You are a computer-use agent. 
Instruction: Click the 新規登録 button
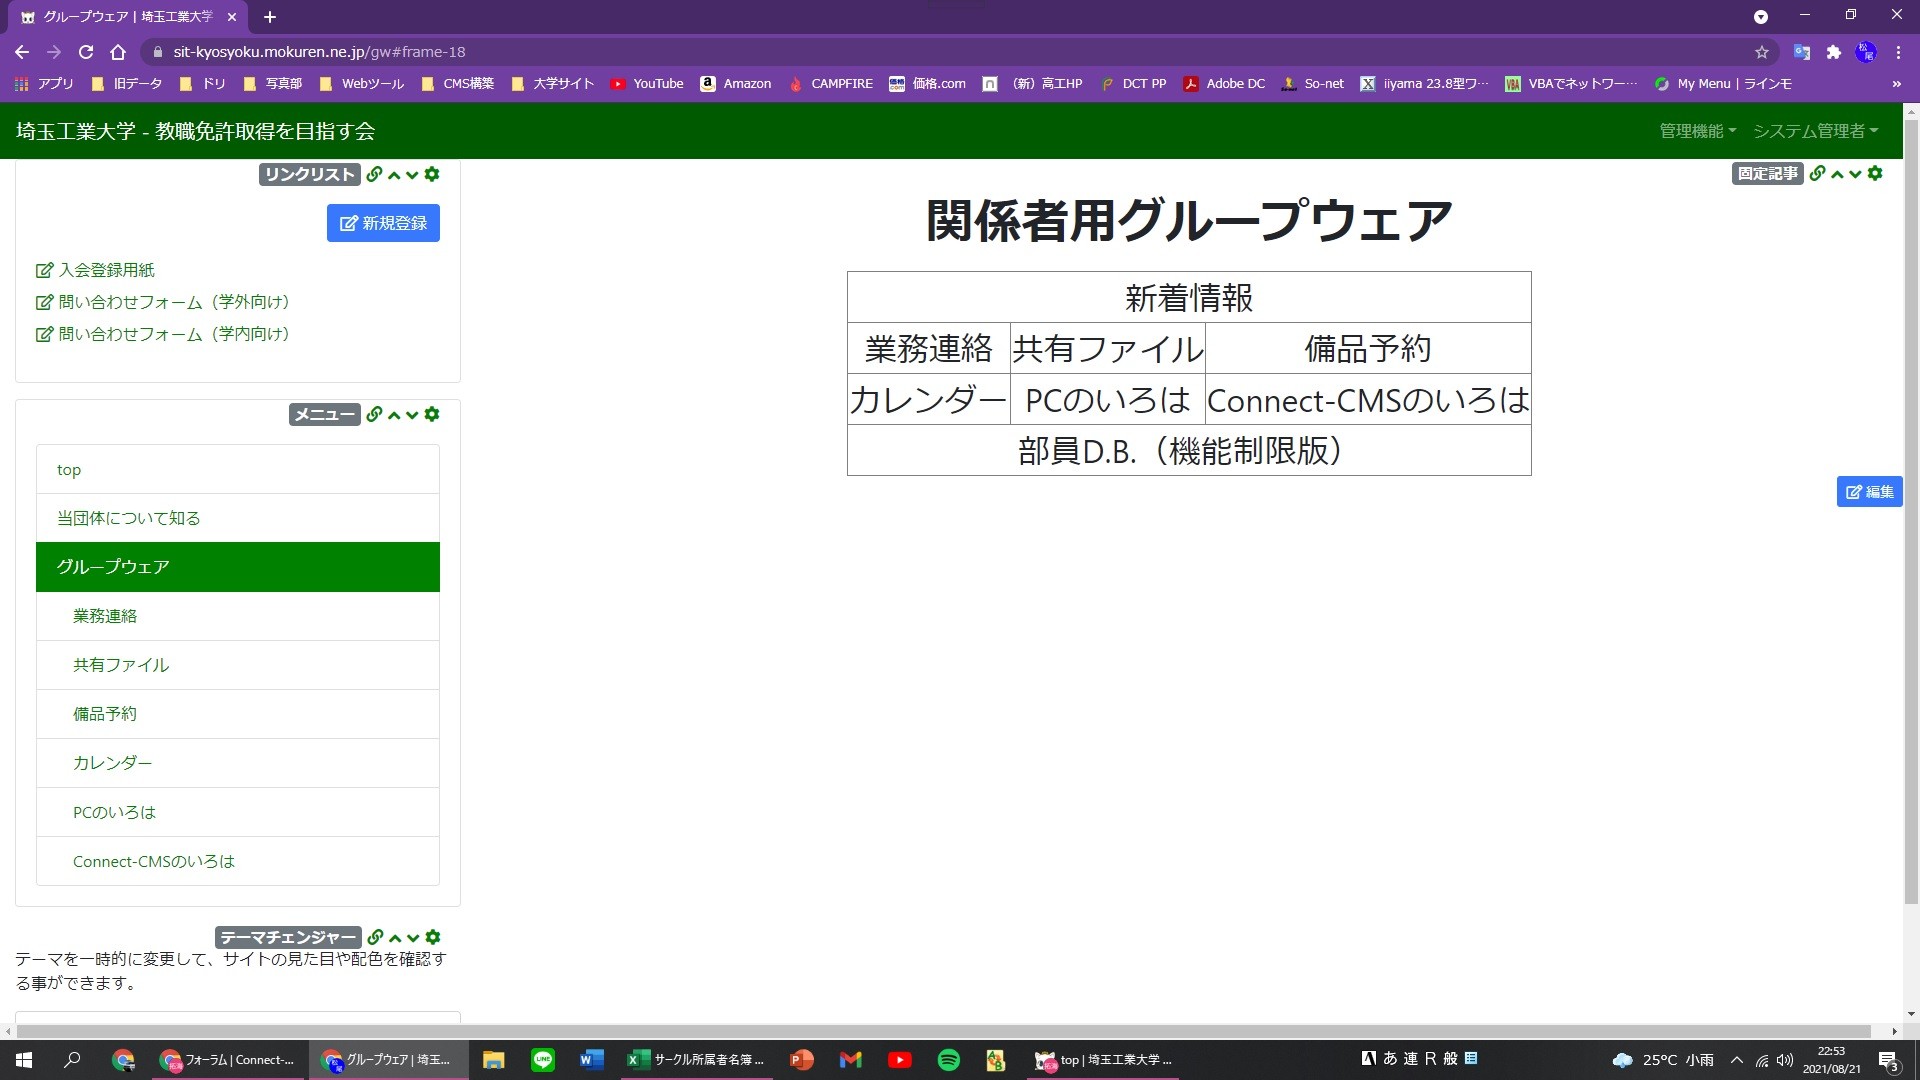[382, 223]
